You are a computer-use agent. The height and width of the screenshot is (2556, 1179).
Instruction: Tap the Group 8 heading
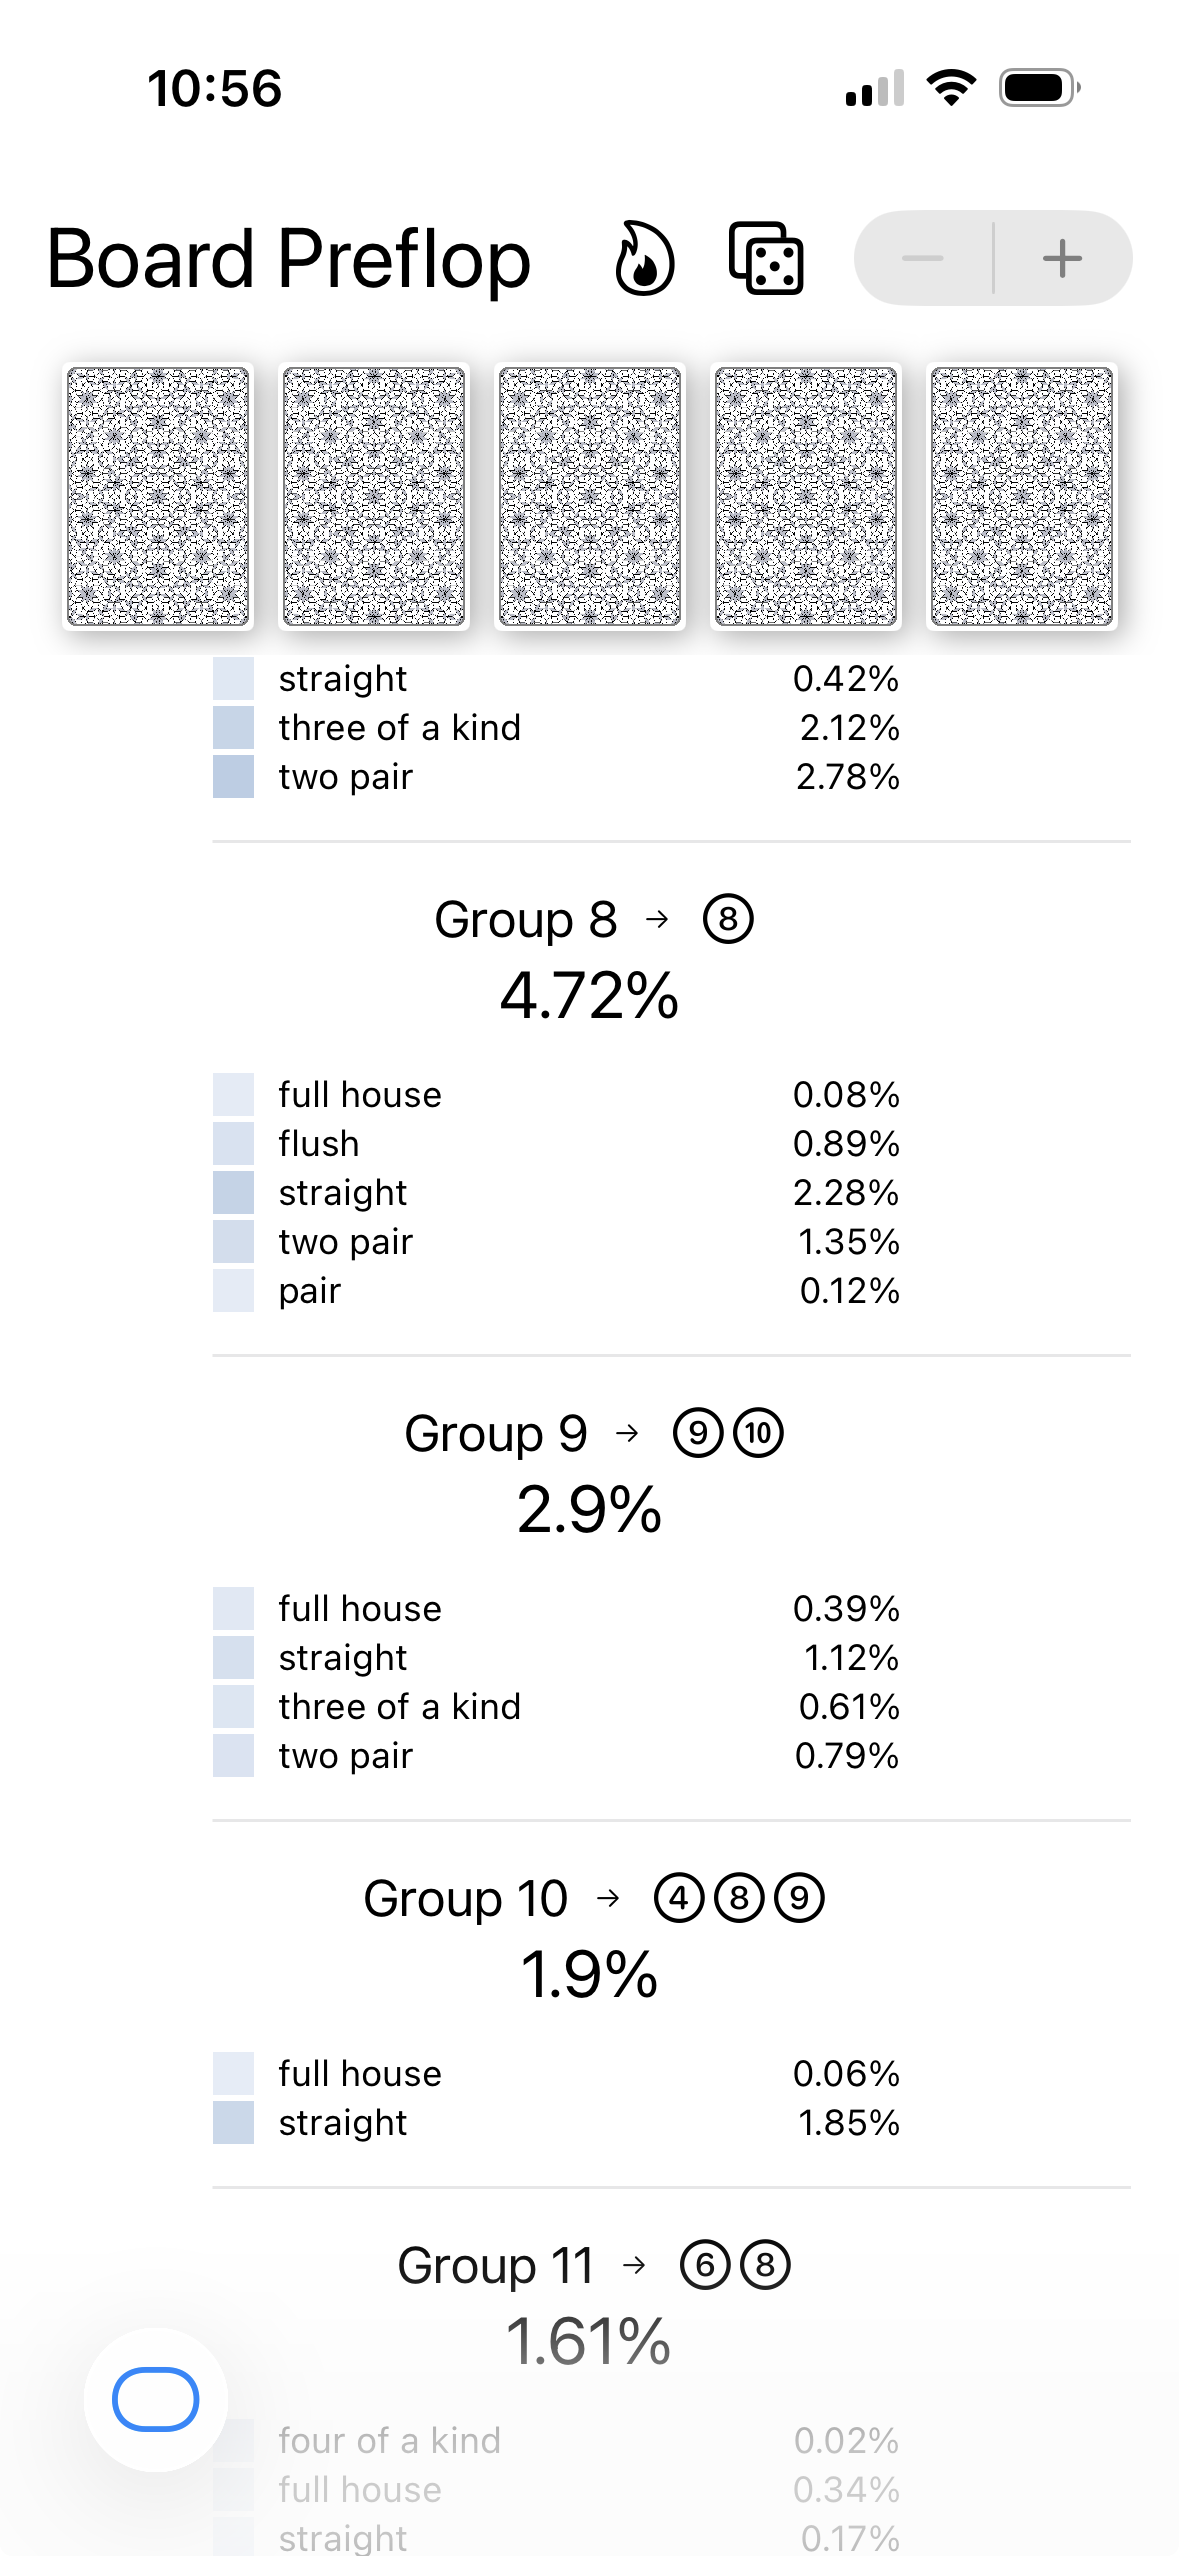point(526,920)
